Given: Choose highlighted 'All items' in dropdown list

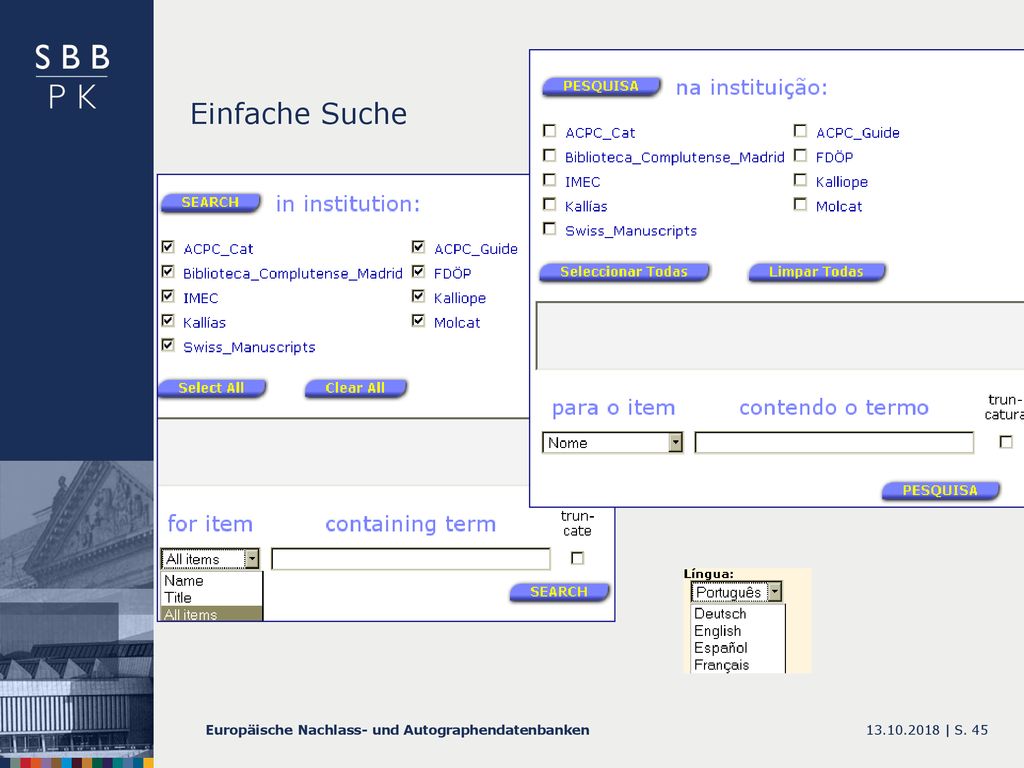Looking at the screenshot, I should tap(211, 614).
